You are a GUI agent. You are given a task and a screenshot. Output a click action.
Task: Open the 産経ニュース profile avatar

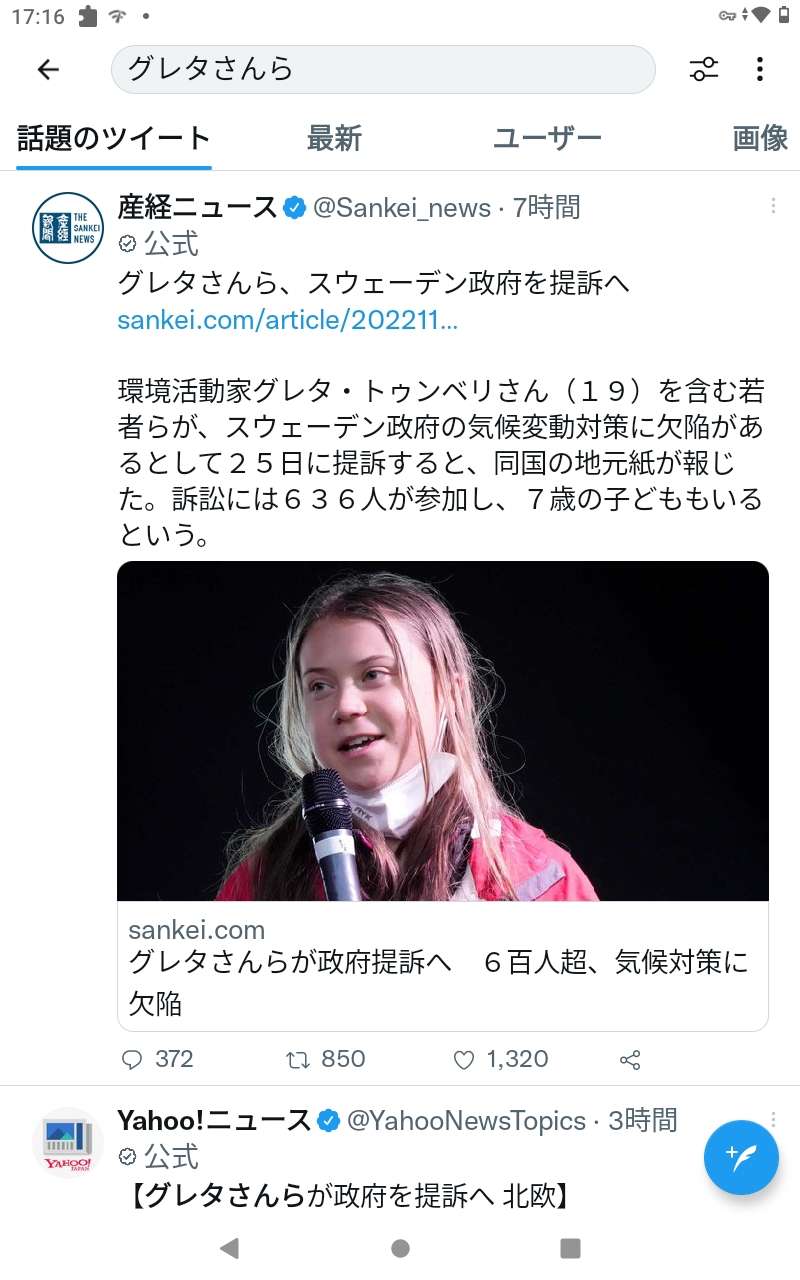(x=68, y=228)
